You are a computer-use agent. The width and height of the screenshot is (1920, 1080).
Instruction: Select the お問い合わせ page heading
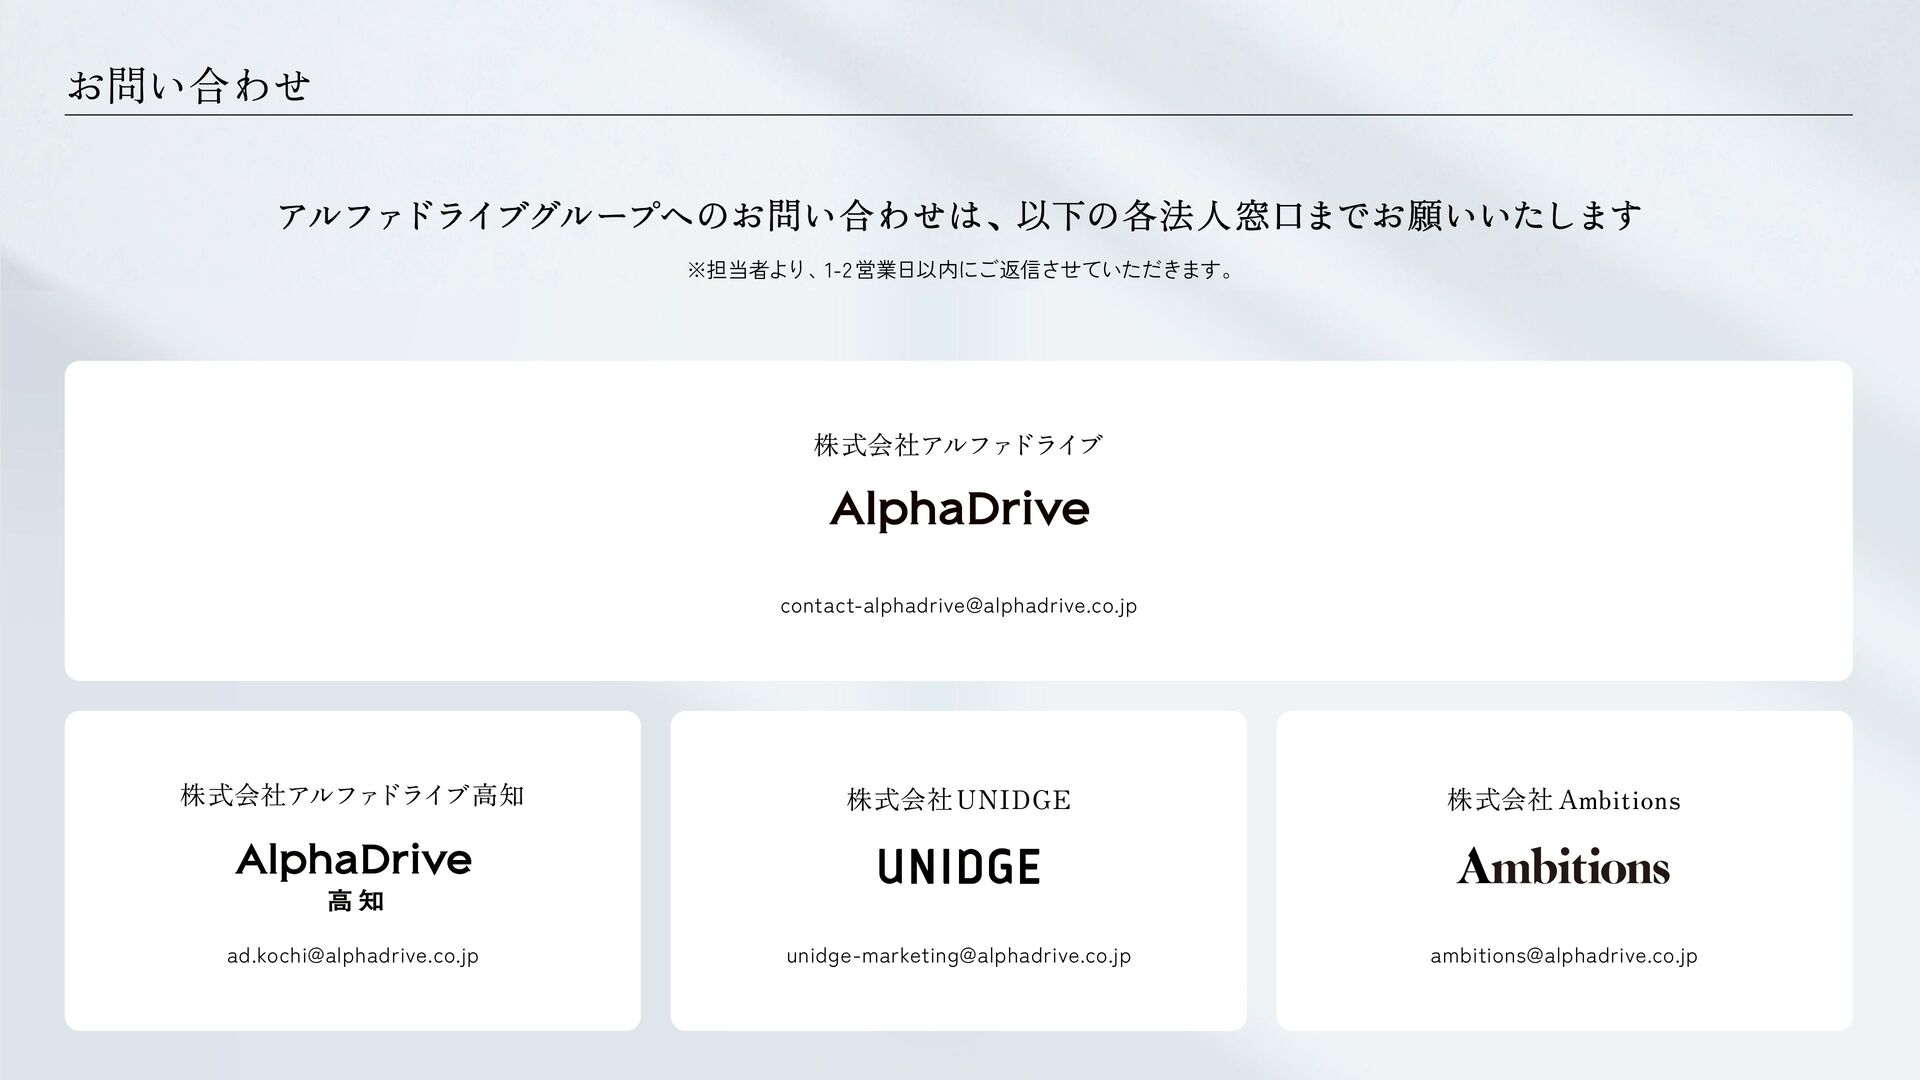[189, 86]
